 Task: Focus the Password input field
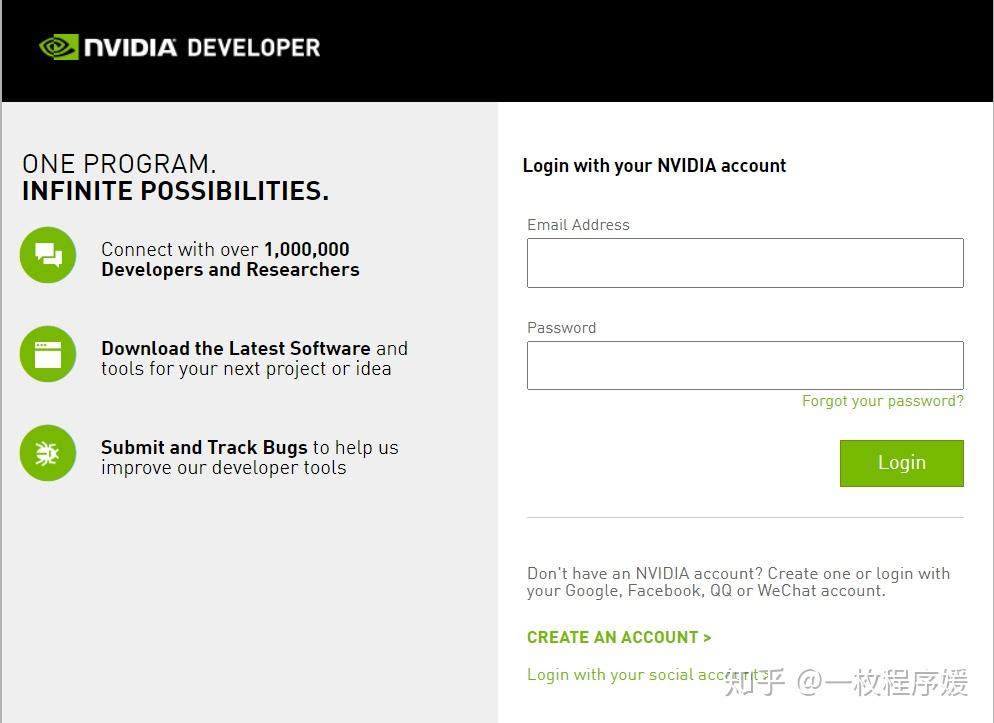[745, 365]
